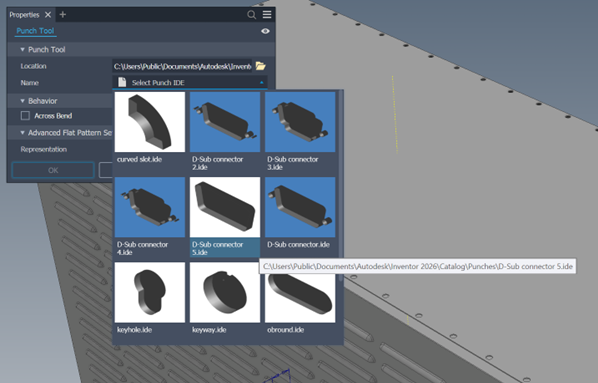Choose D-Sub connector 2.ide punch
598x383 pixels.
(x=225, y=122)
